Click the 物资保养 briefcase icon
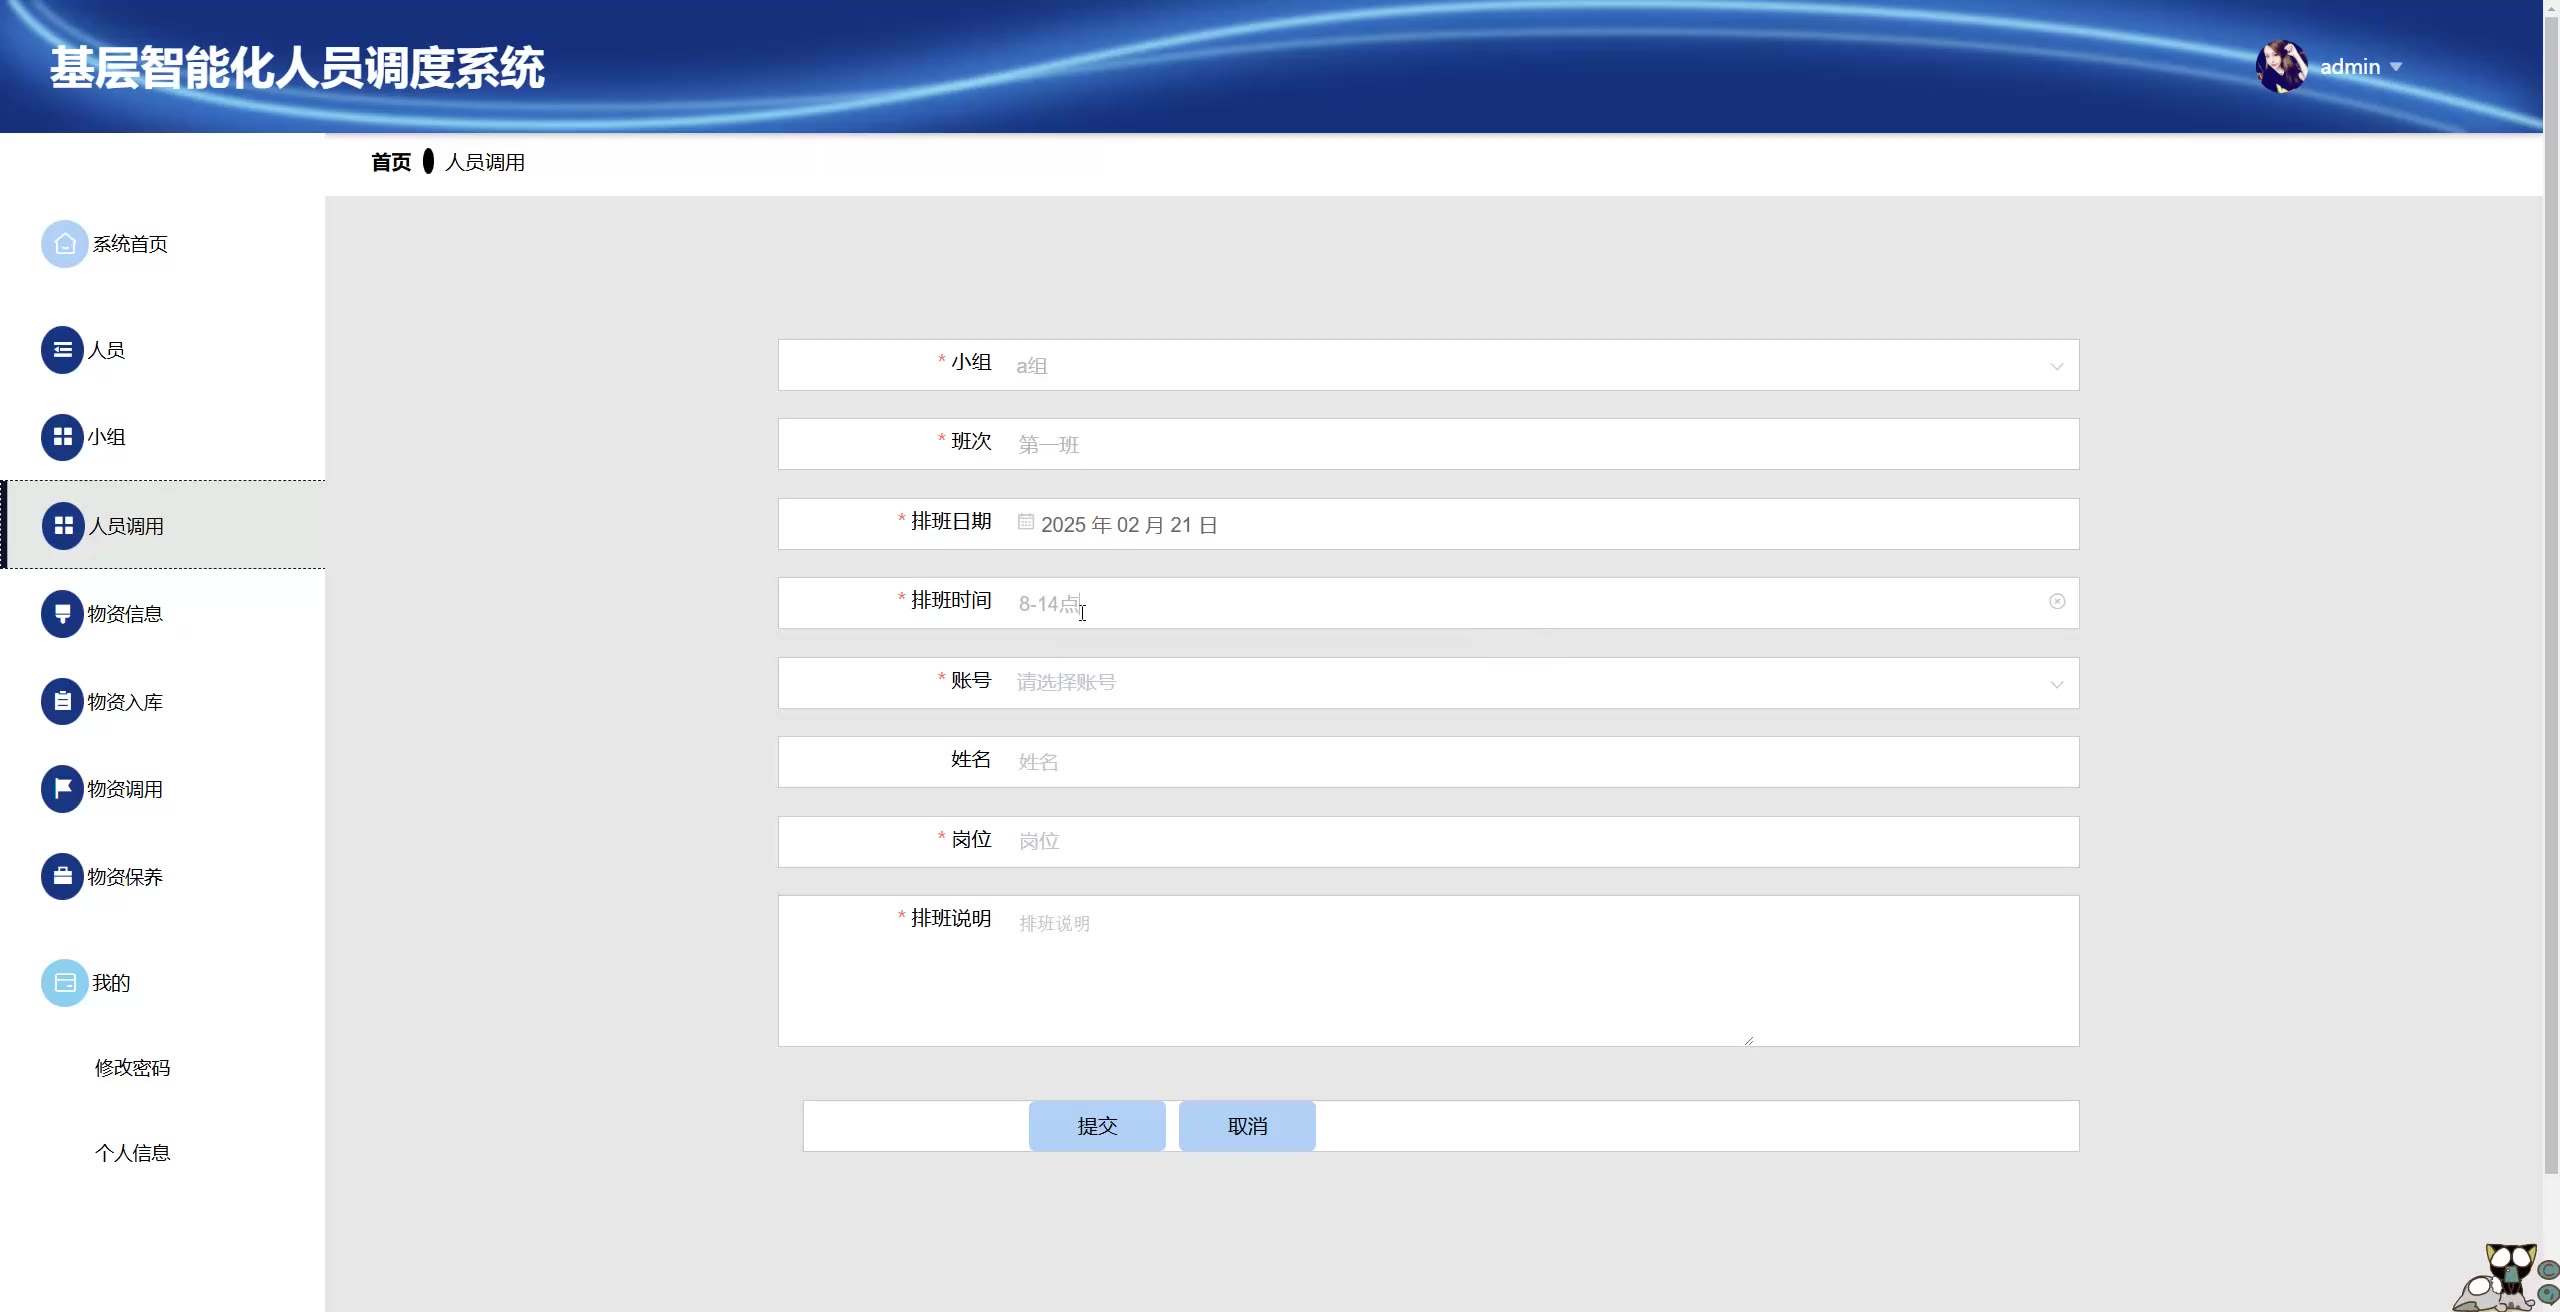 click(x=62, y=876)
